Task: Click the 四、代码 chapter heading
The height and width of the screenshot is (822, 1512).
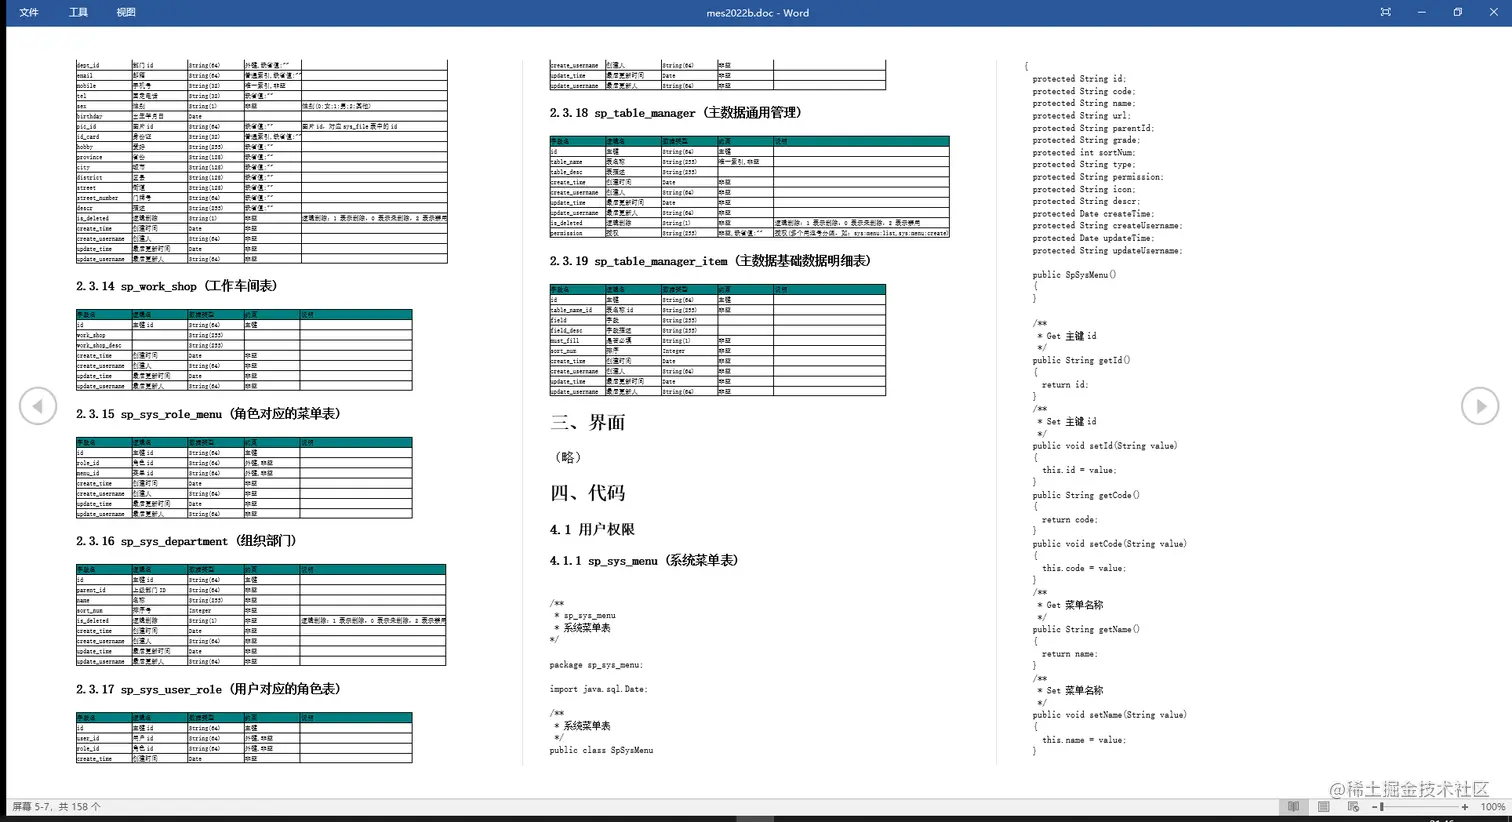Action: [x=587, y=492]
